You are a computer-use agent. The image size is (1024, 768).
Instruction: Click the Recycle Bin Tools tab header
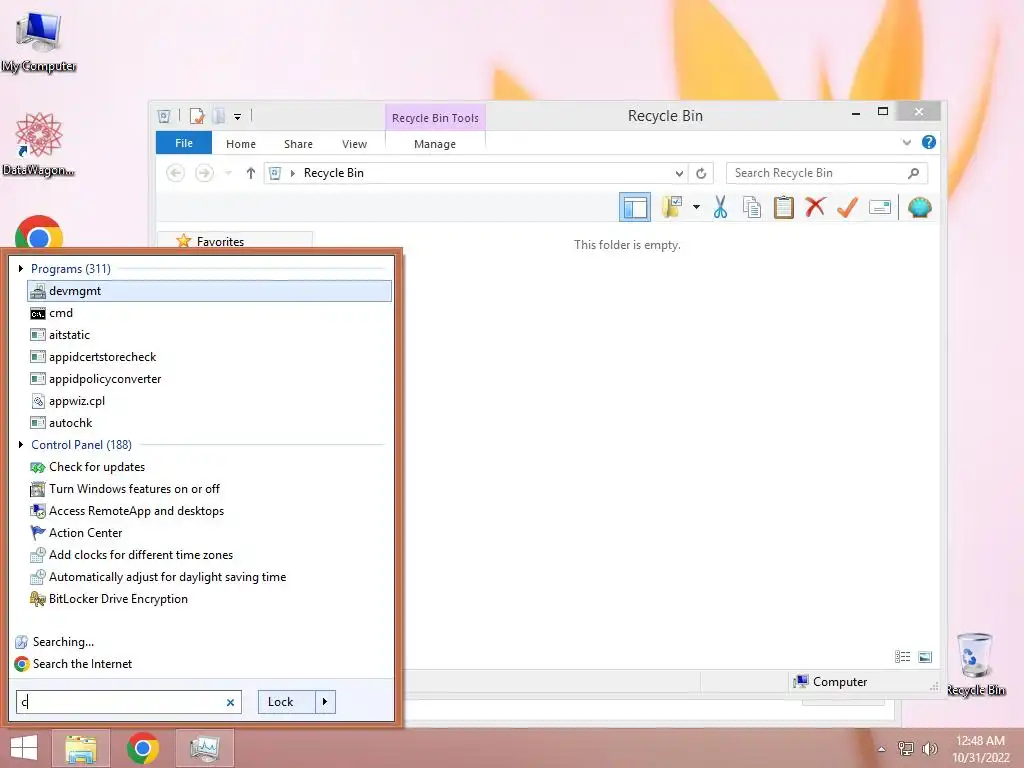click(435, 118)
